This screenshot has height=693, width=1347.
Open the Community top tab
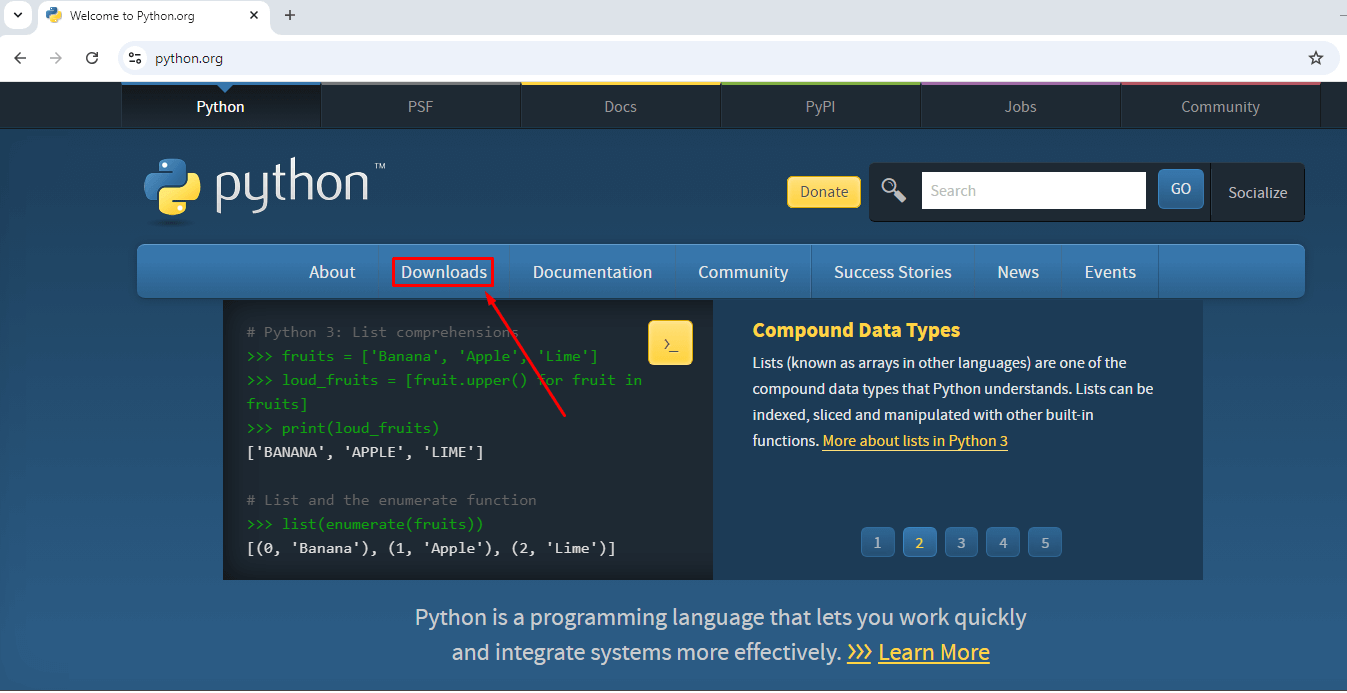pyautogui.click(x=1221, y=106)
